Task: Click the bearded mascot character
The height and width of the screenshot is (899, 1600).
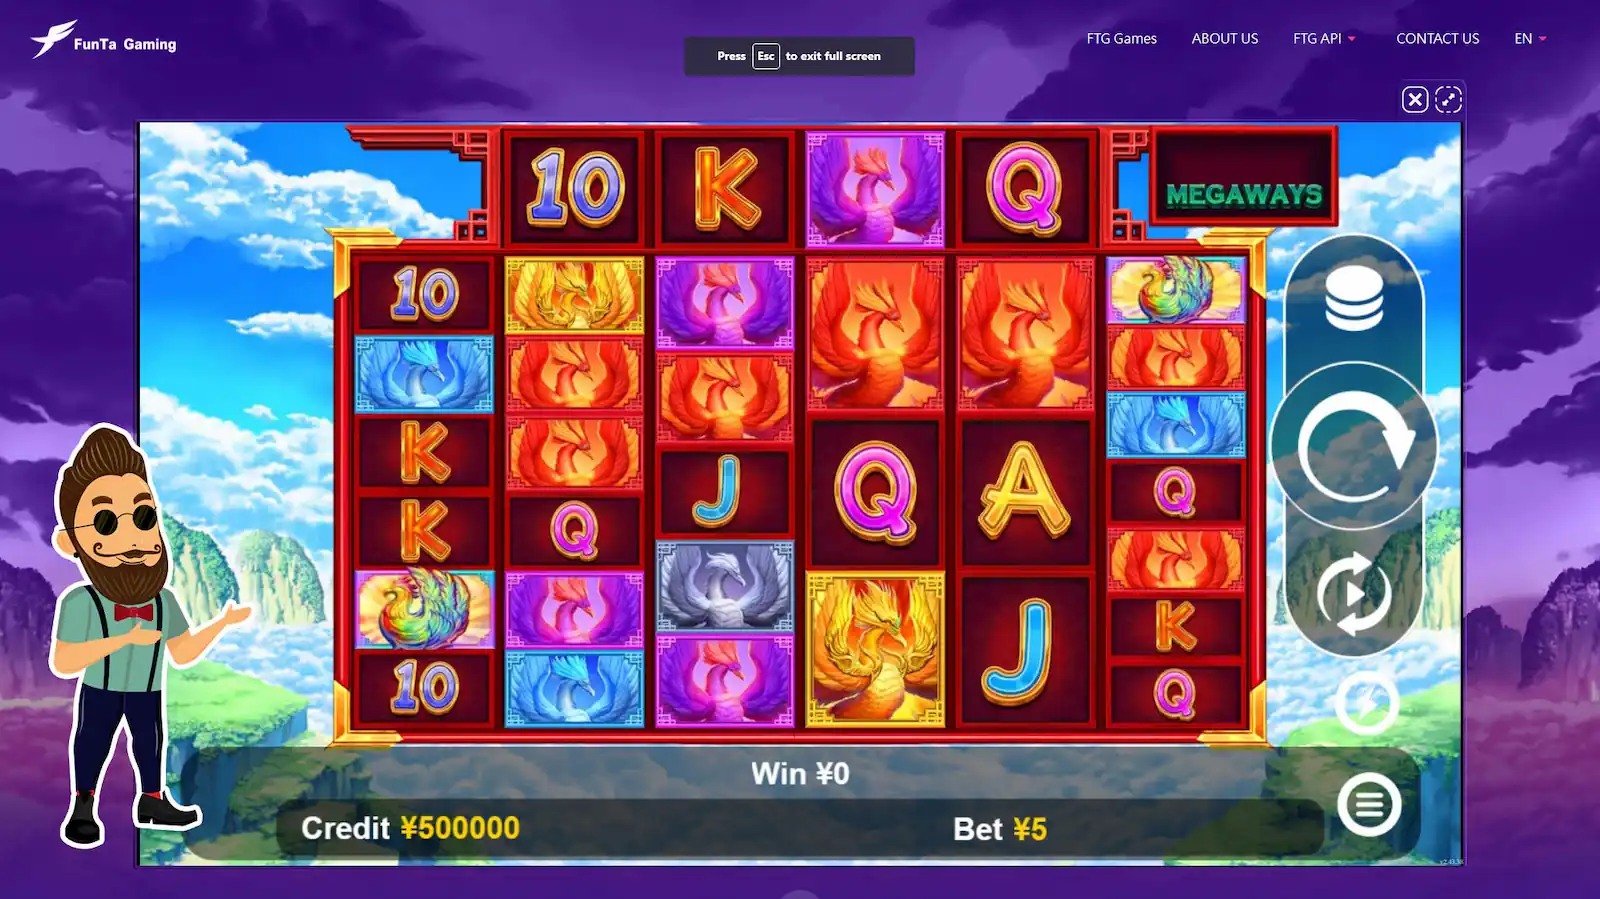Action: (130, 635)
